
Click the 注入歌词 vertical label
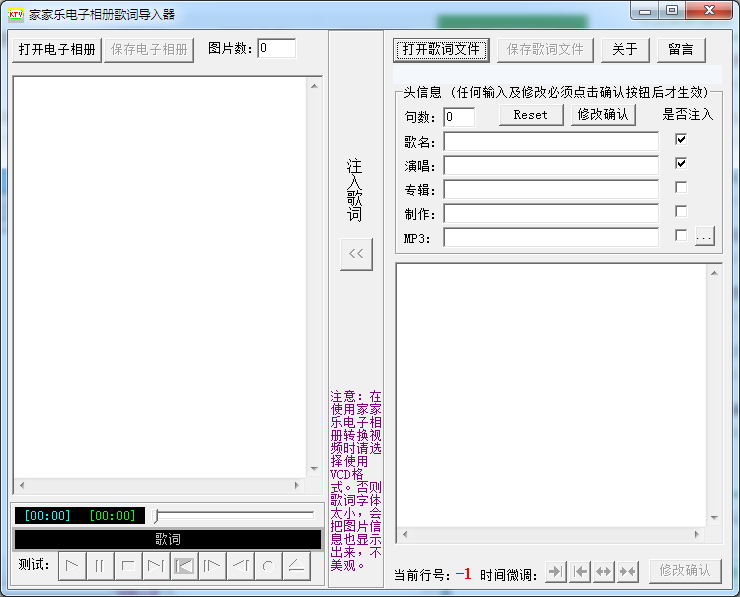pyautogui.click(x=354, y=190)
